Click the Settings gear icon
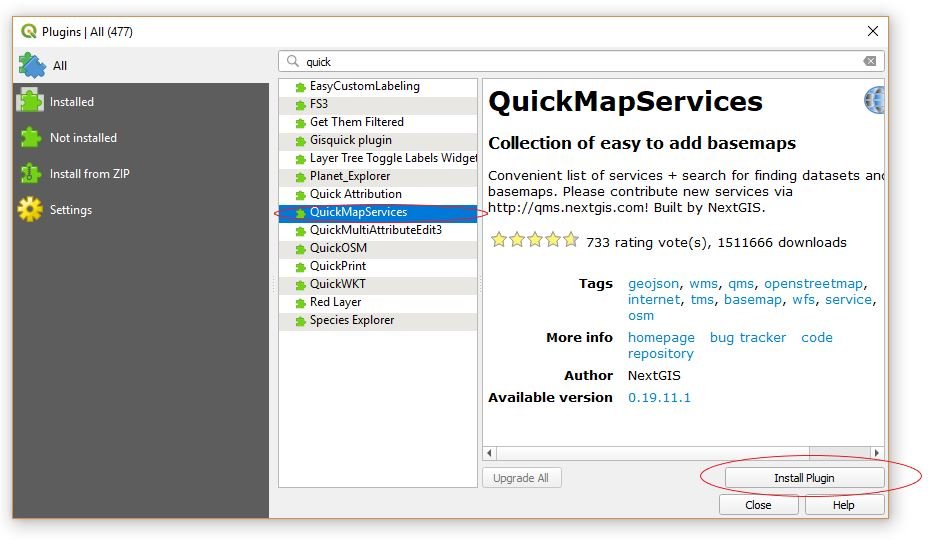 coord(30,209)
